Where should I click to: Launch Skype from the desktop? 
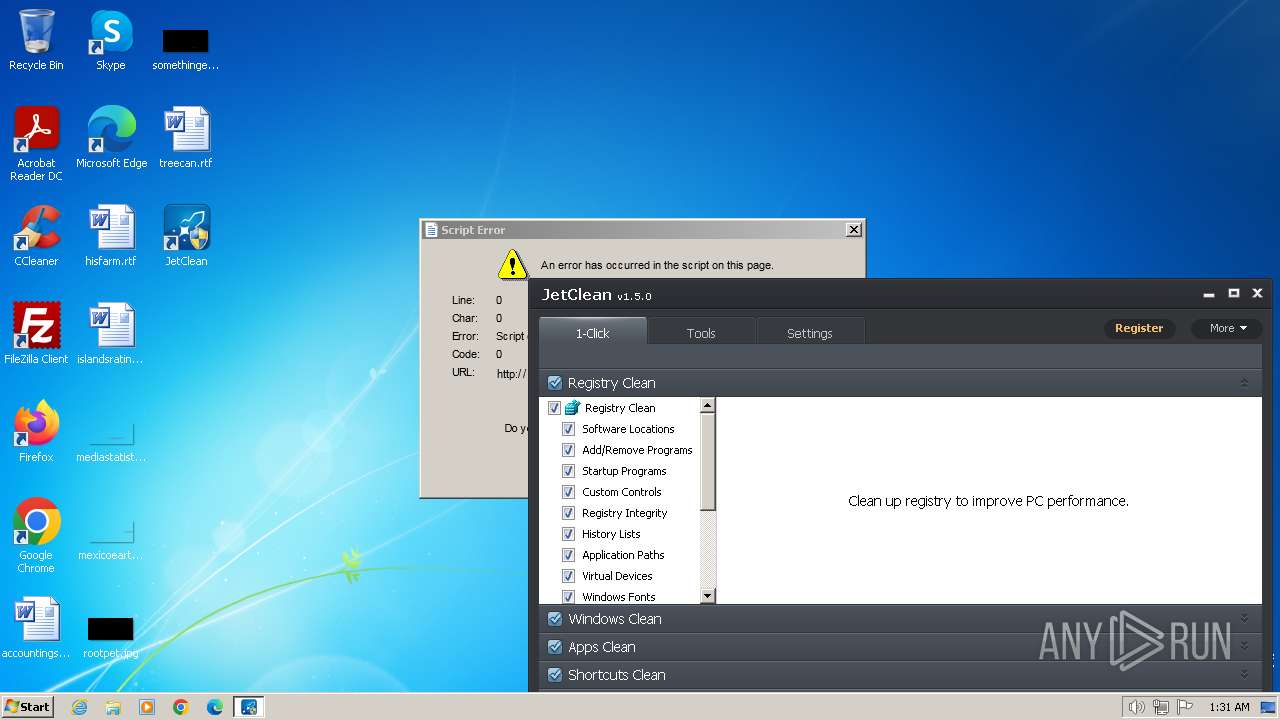click(x=111, y=40)
